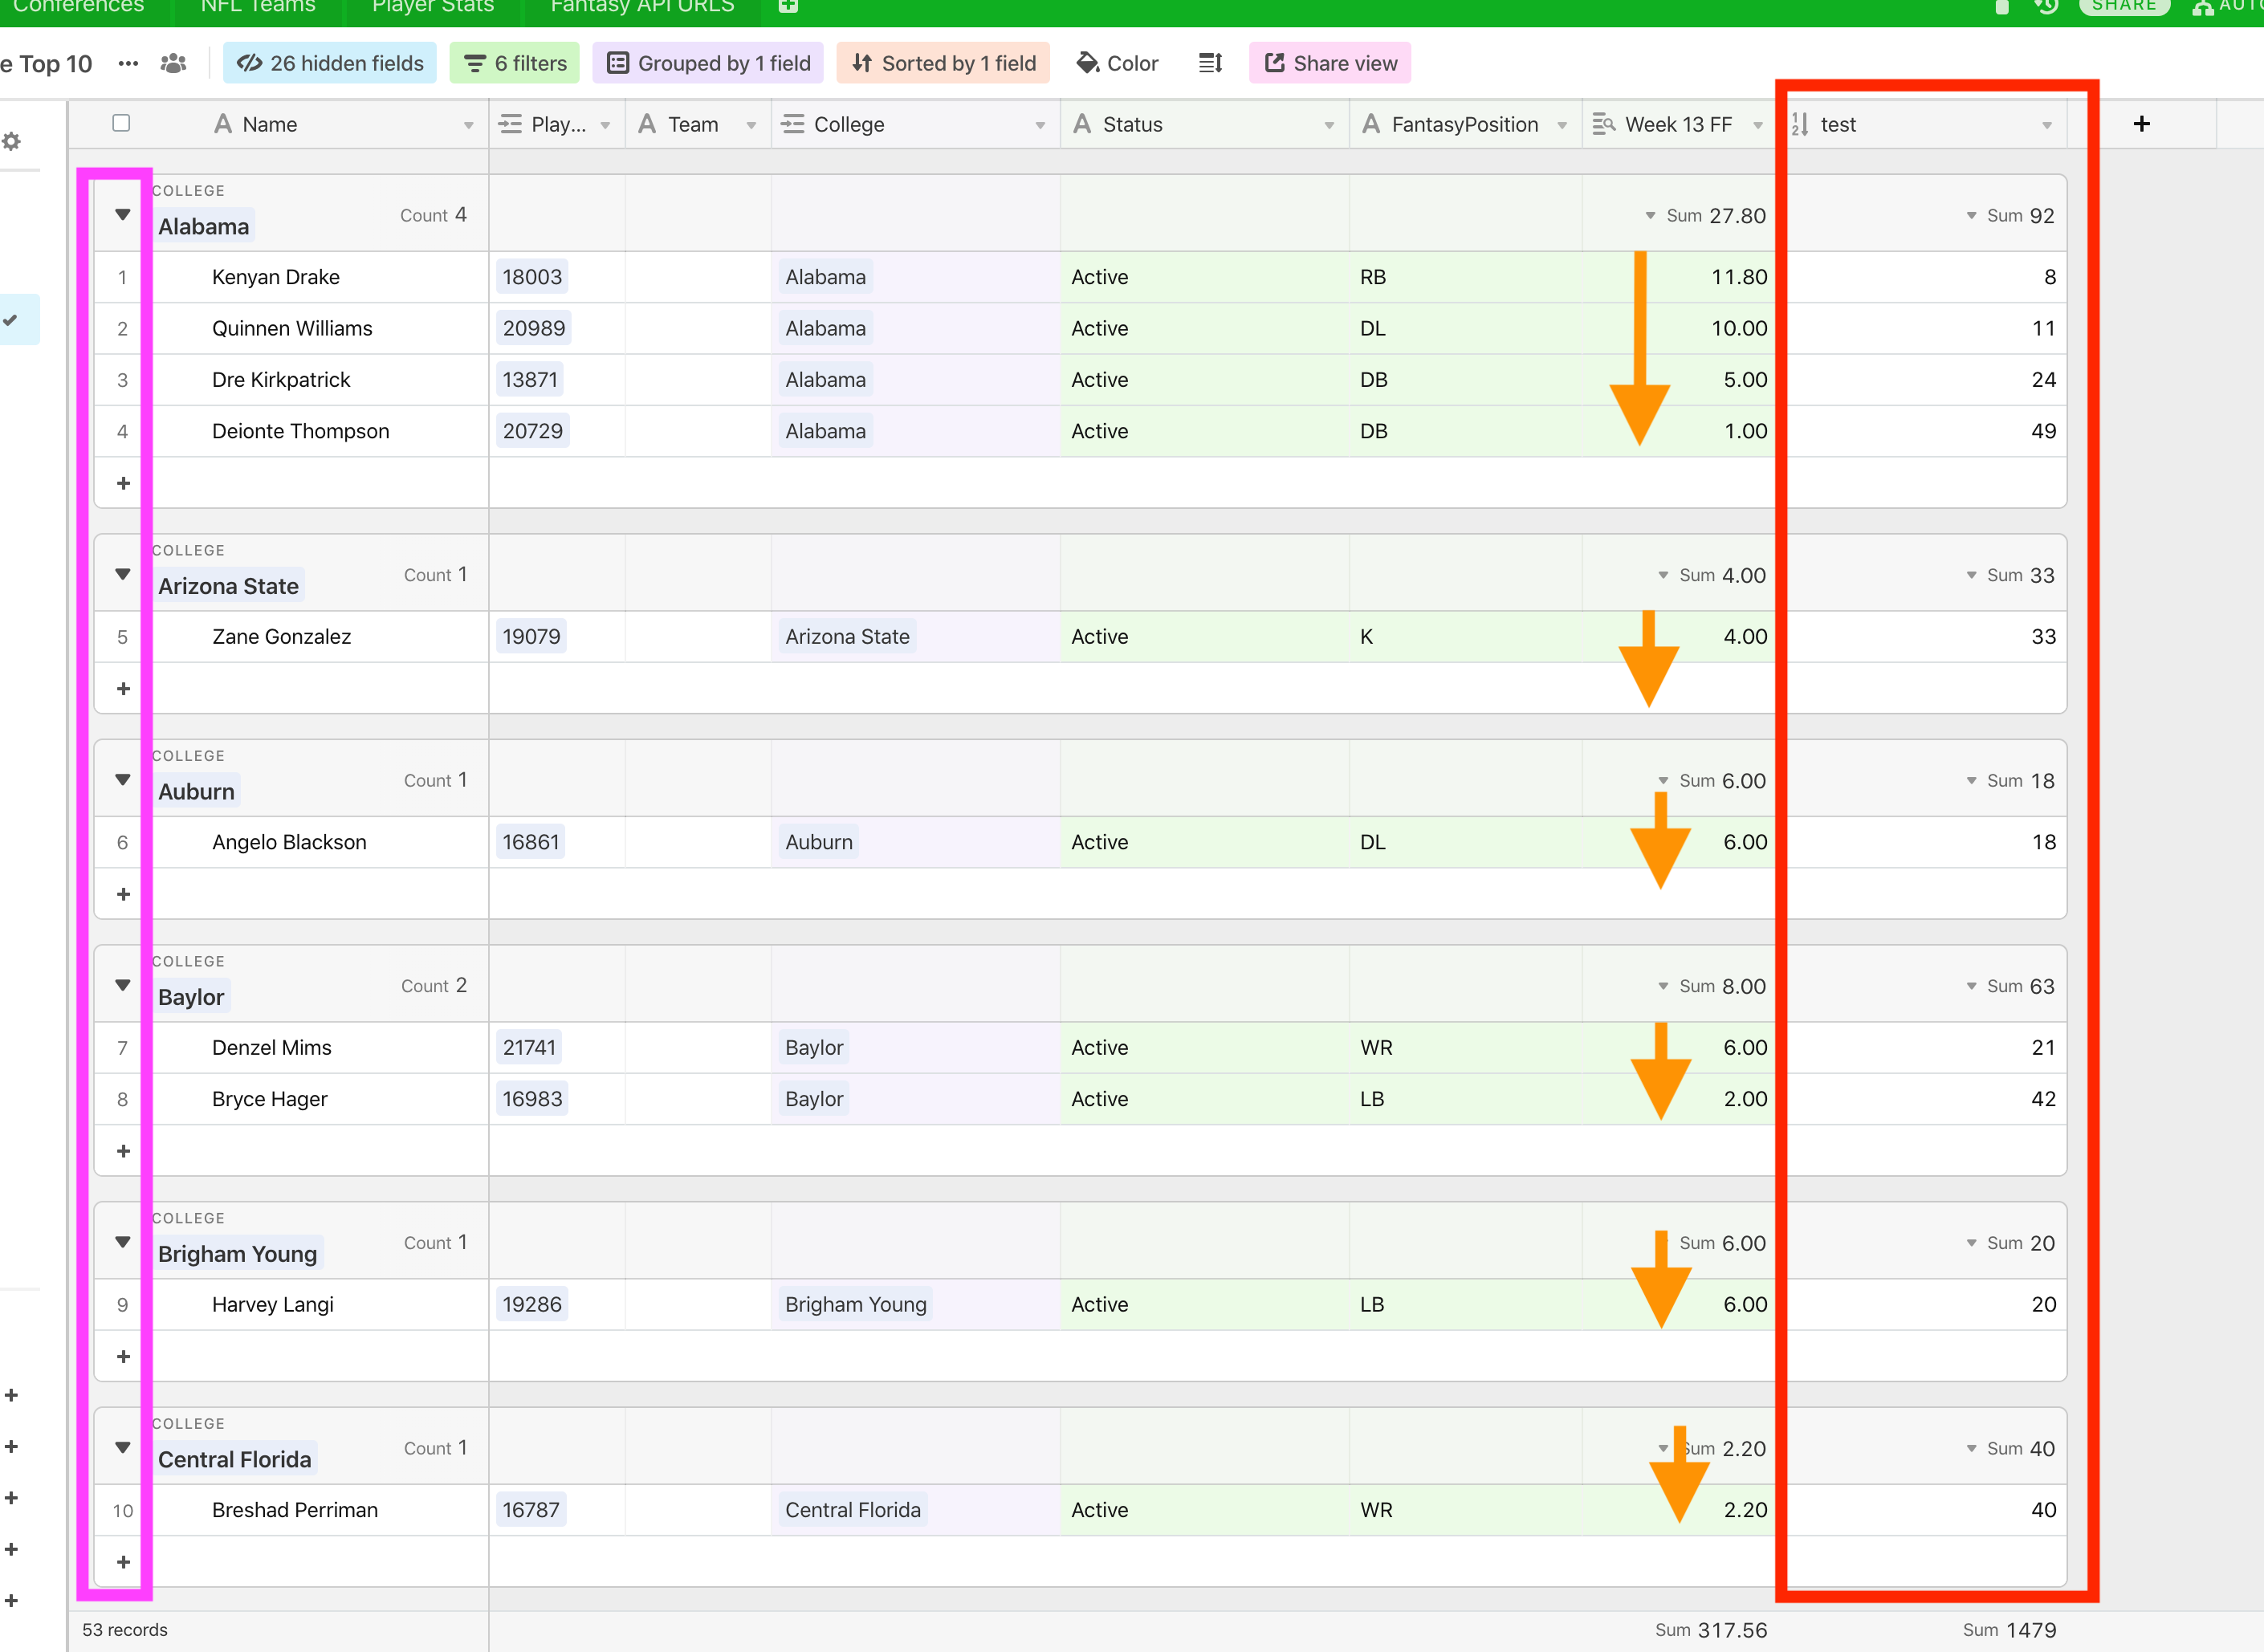Open the test column dropdown arrow
Image resolution: width=2264 pixels, height=1652 pixels.
2046,125
